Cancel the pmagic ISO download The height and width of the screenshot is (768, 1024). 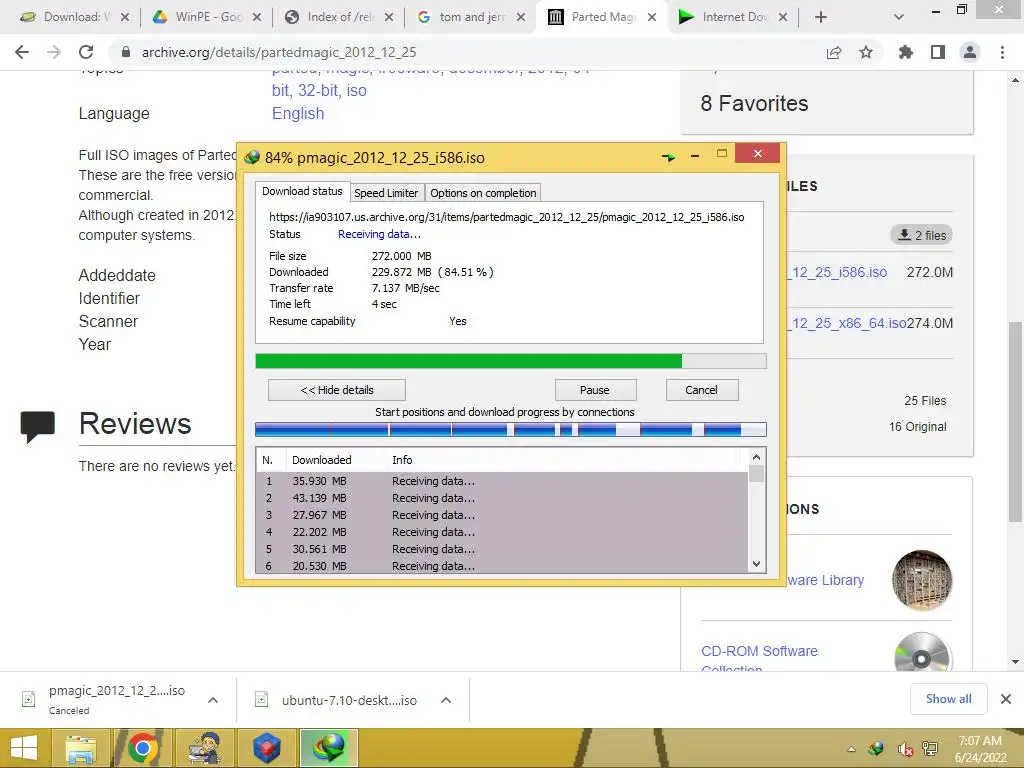point(701,390)
